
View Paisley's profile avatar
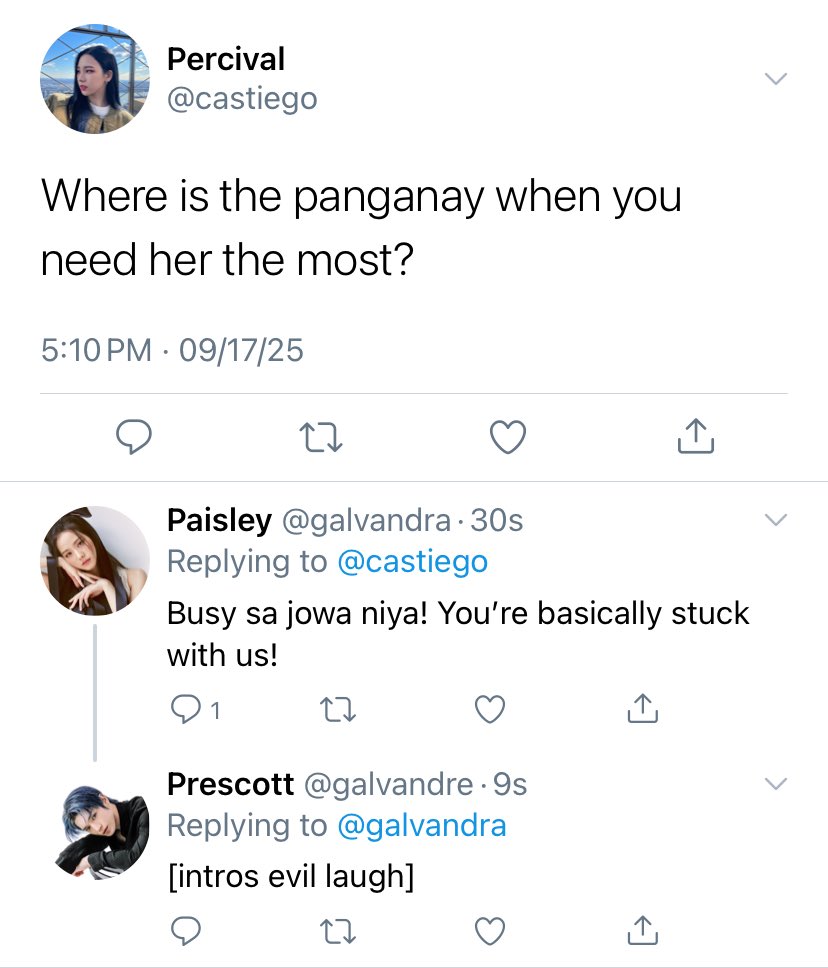[x=94, y=561]
